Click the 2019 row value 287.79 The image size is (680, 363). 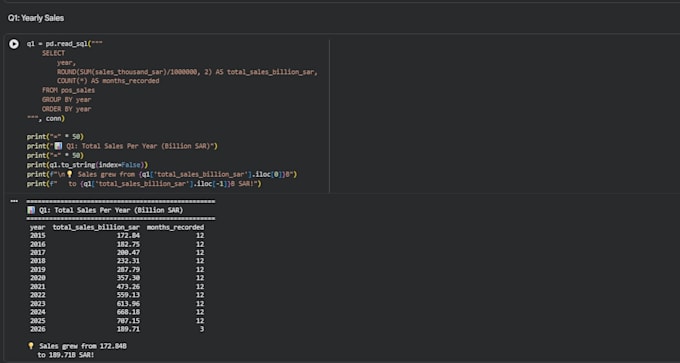click(x=128, y=270)
